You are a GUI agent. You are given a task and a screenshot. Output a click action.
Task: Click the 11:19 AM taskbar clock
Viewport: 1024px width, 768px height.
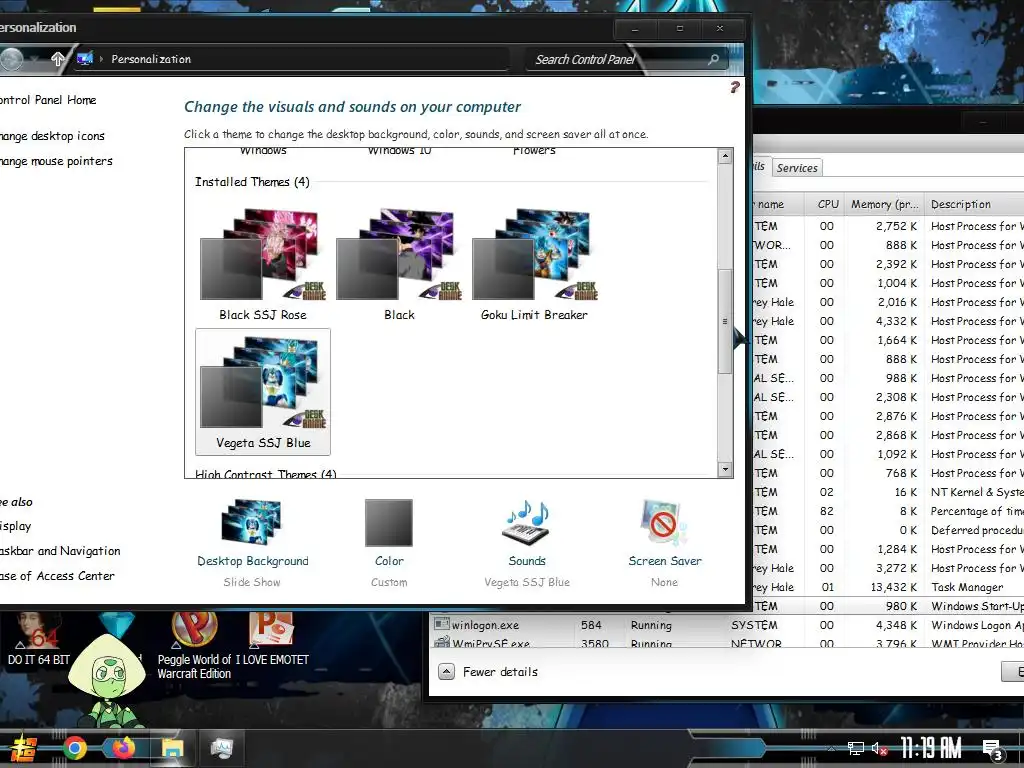[x=931, y=748]
